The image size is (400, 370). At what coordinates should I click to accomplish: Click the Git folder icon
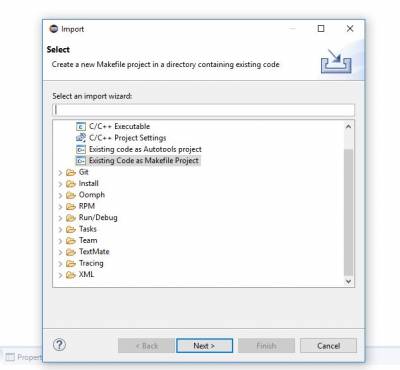[71, 172]
